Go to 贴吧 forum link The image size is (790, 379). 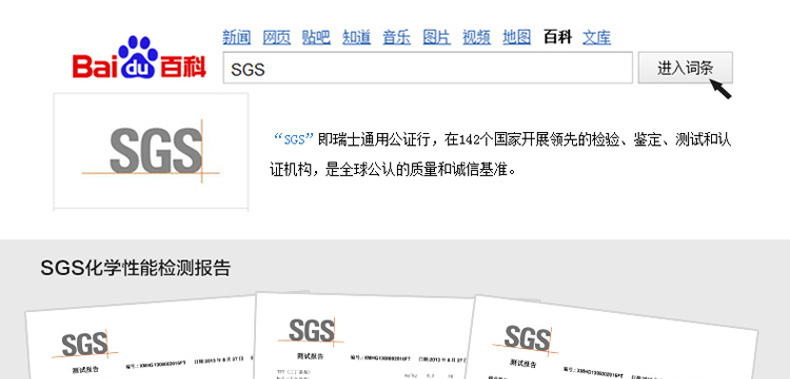[316, 37]
